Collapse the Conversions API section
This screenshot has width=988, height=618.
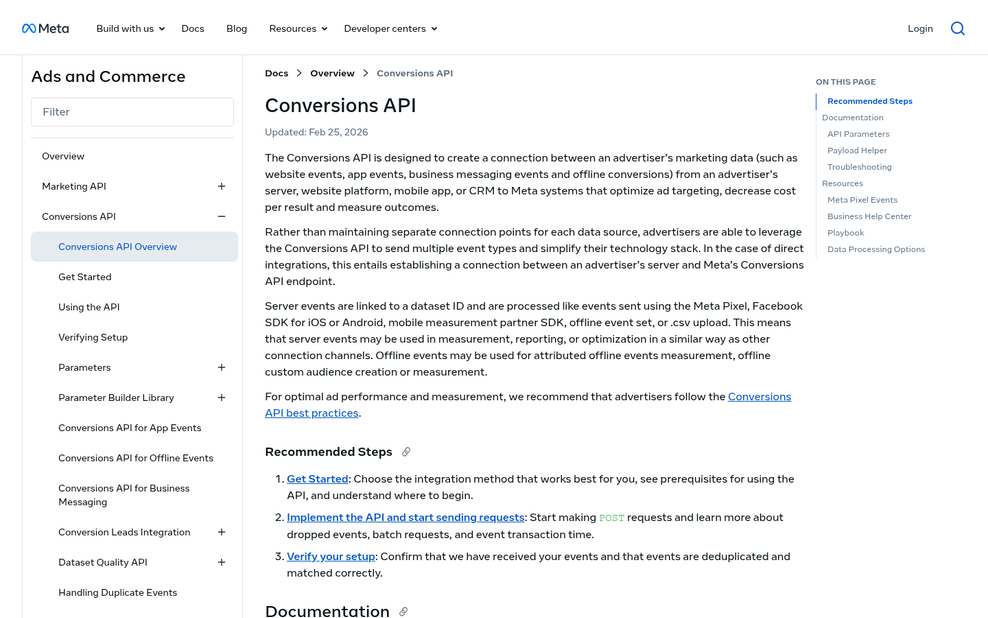click(221, 217)
